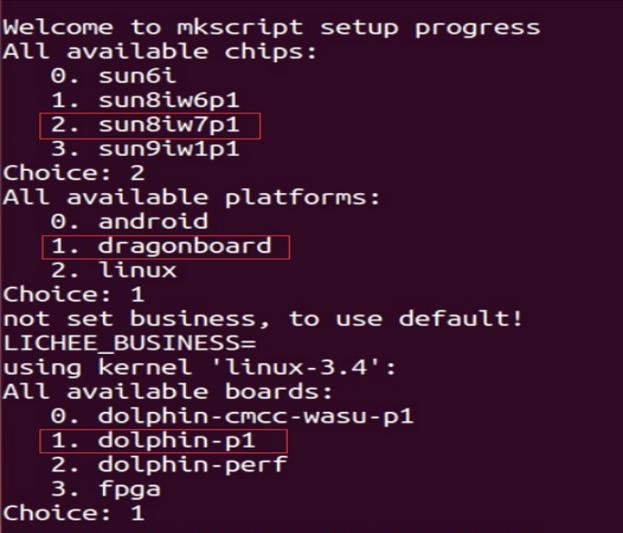Select the 'All available chips:' heading

pyautogui.click(x=160, y=52)
